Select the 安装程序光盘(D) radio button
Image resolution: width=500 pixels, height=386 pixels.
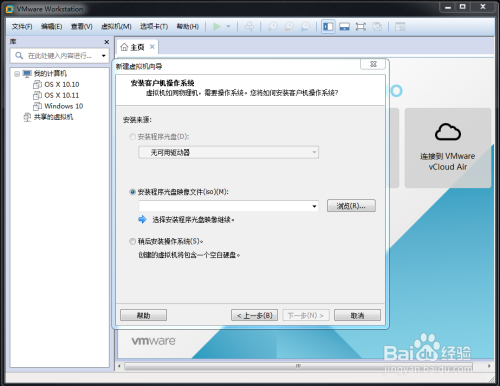click(x=132, y=137)
